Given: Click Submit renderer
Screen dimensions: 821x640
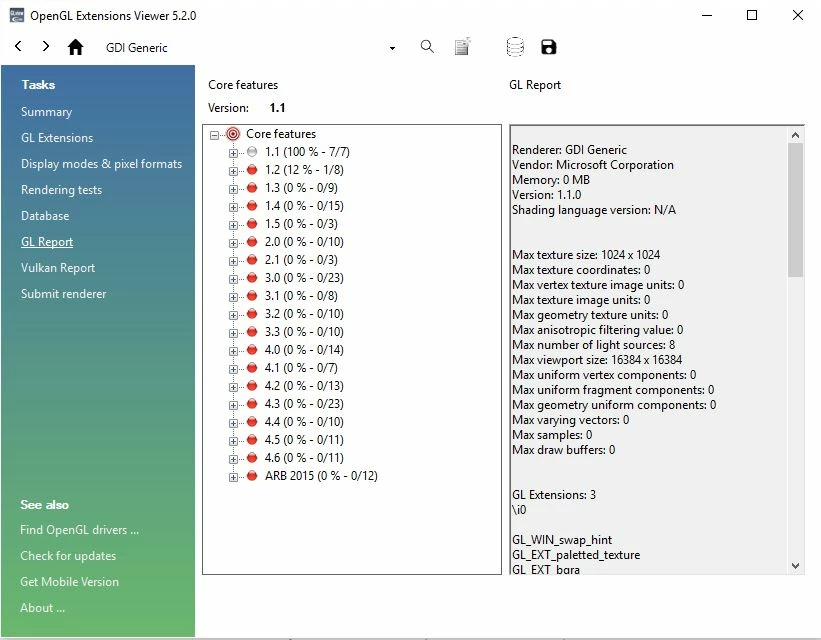Looking at the screenshot, I should coord(63,294).
